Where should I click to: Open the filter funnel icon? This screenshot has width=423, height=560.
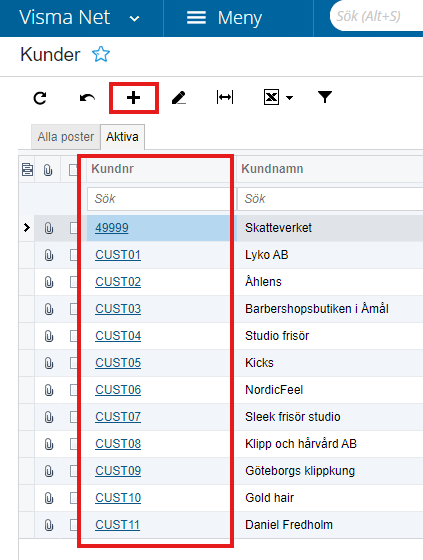click(325, 97)
